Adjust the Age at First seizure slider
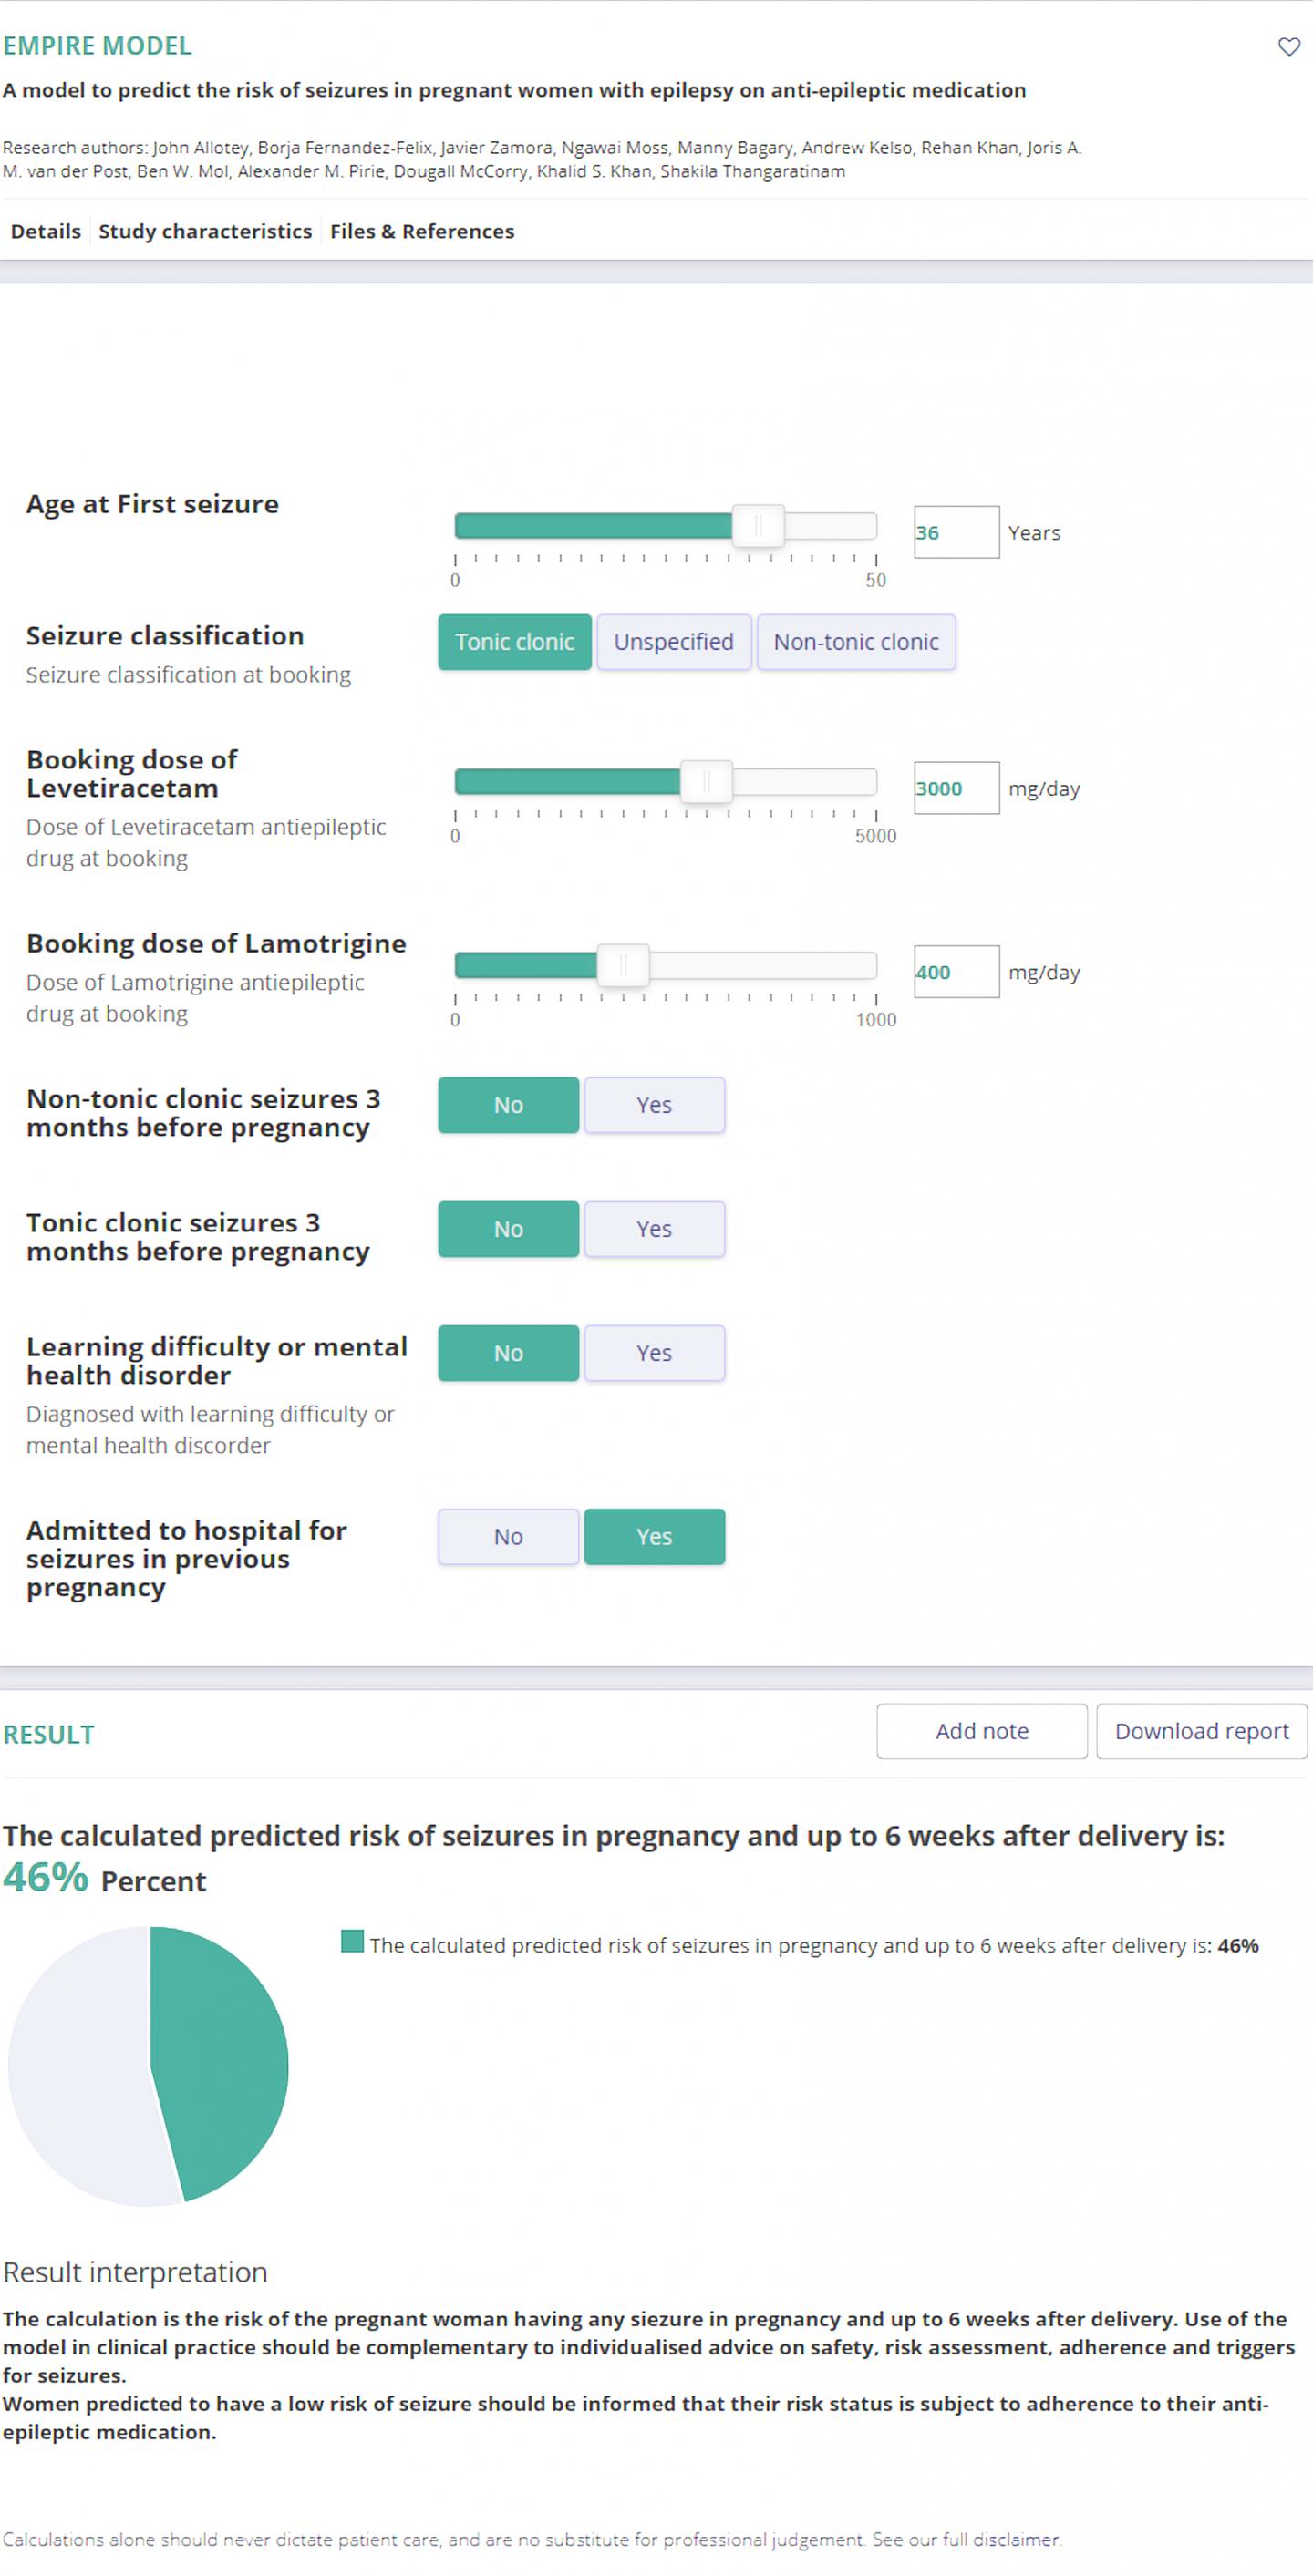The image size is (1313, 2576). [x=760, y=524]
